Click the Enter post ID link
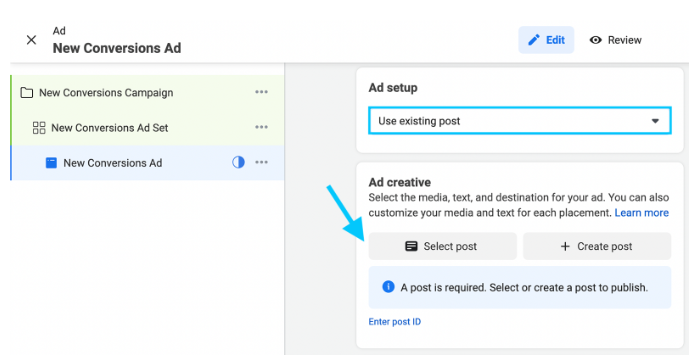The width and height of the screenshot is (692, 362). (x=395, y=322)
